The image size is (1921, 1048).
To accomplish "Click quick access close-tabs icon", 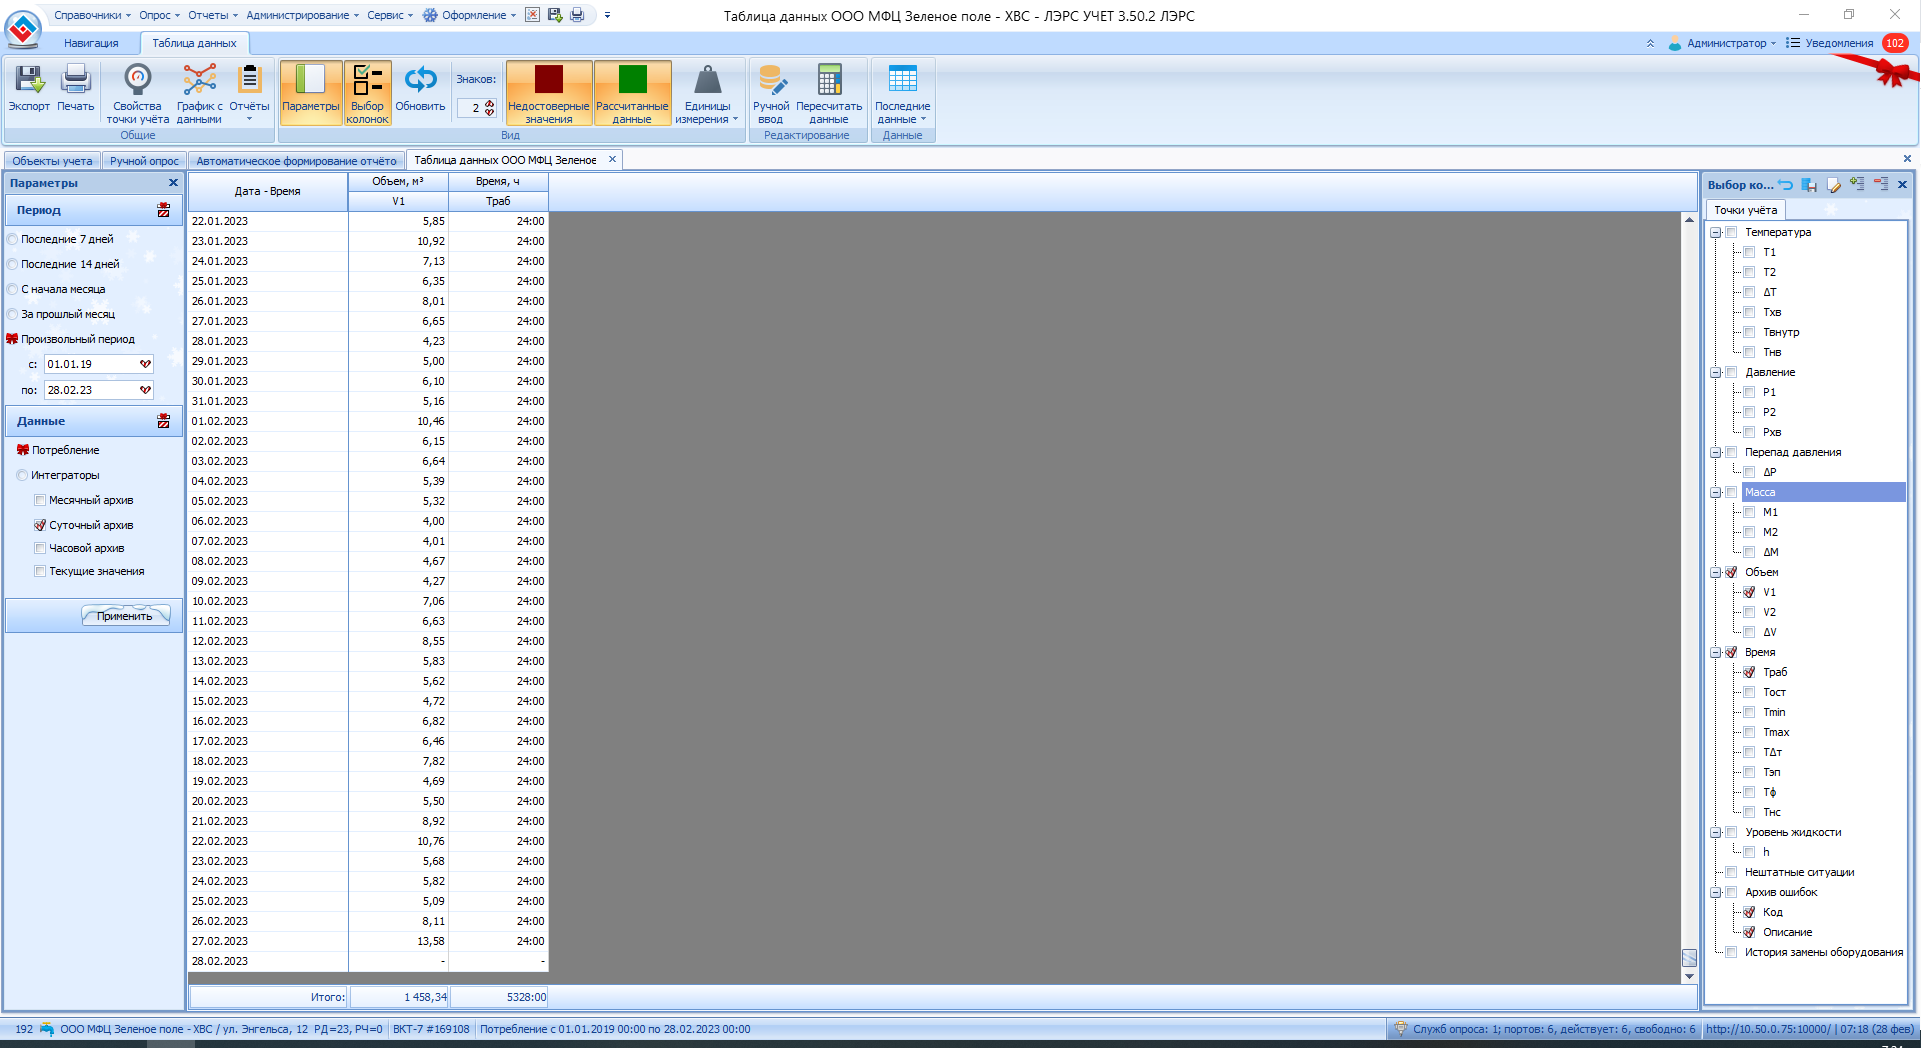I will click(x=532, y=15).
